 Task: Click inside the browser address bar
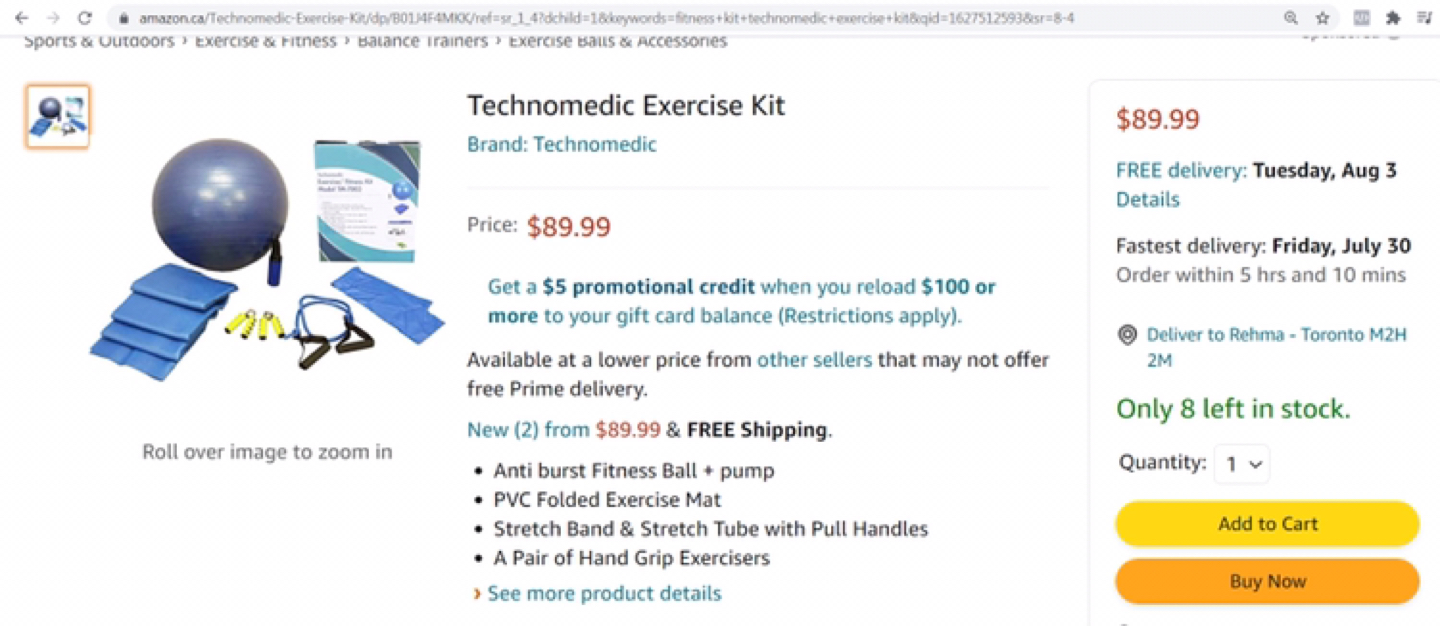pos(600,17)
